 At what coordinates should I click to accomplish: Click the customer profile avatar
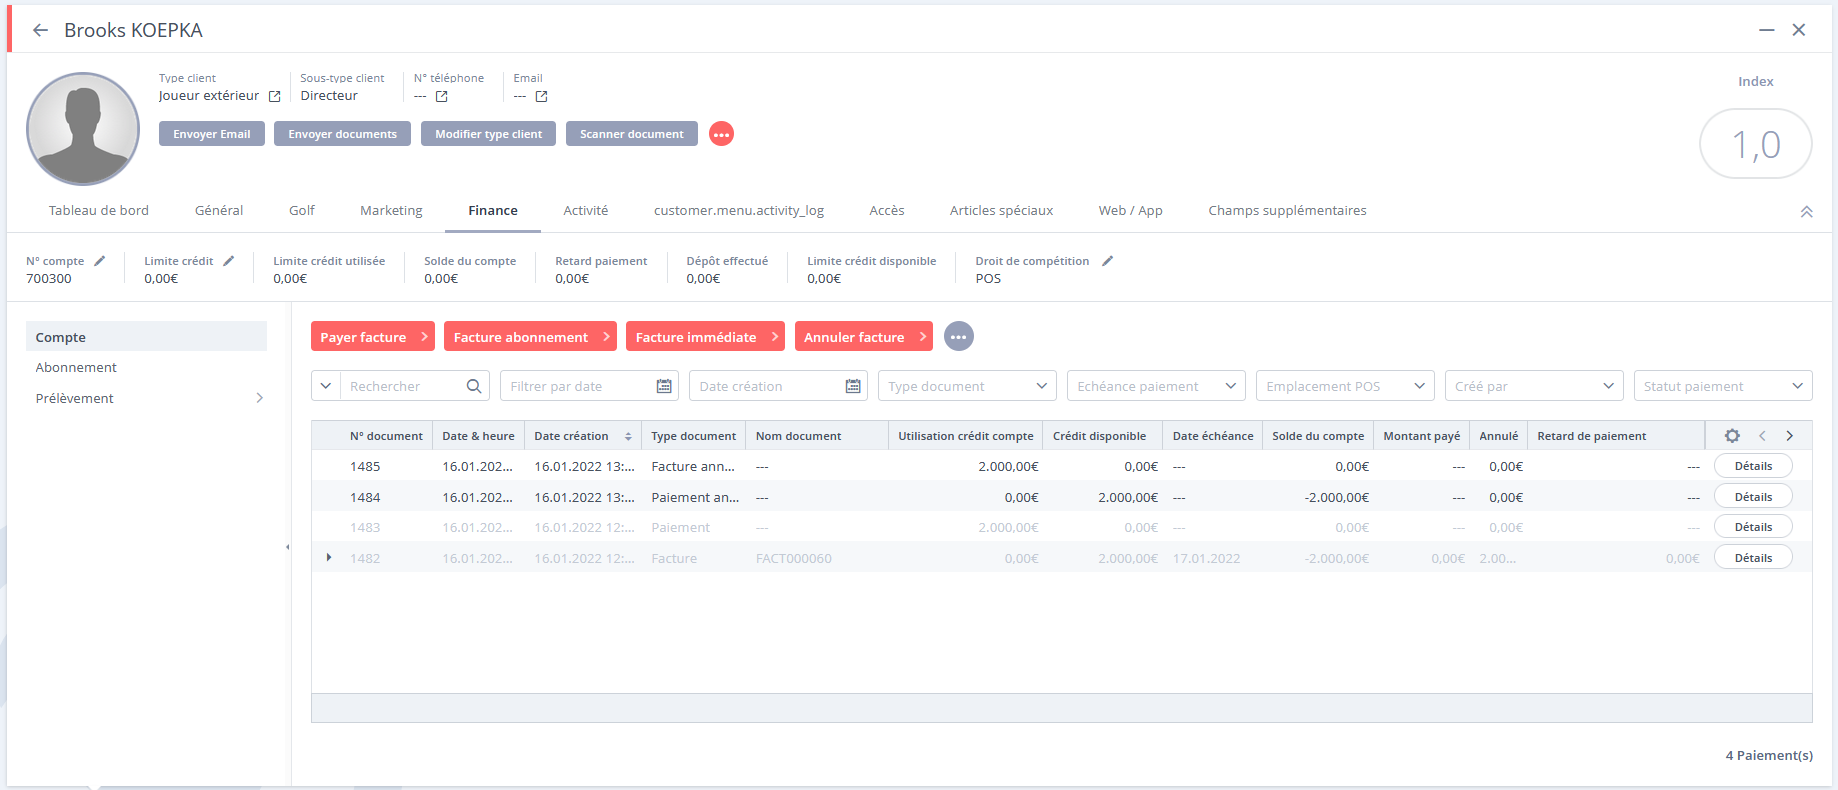click(x=83, y=129)
